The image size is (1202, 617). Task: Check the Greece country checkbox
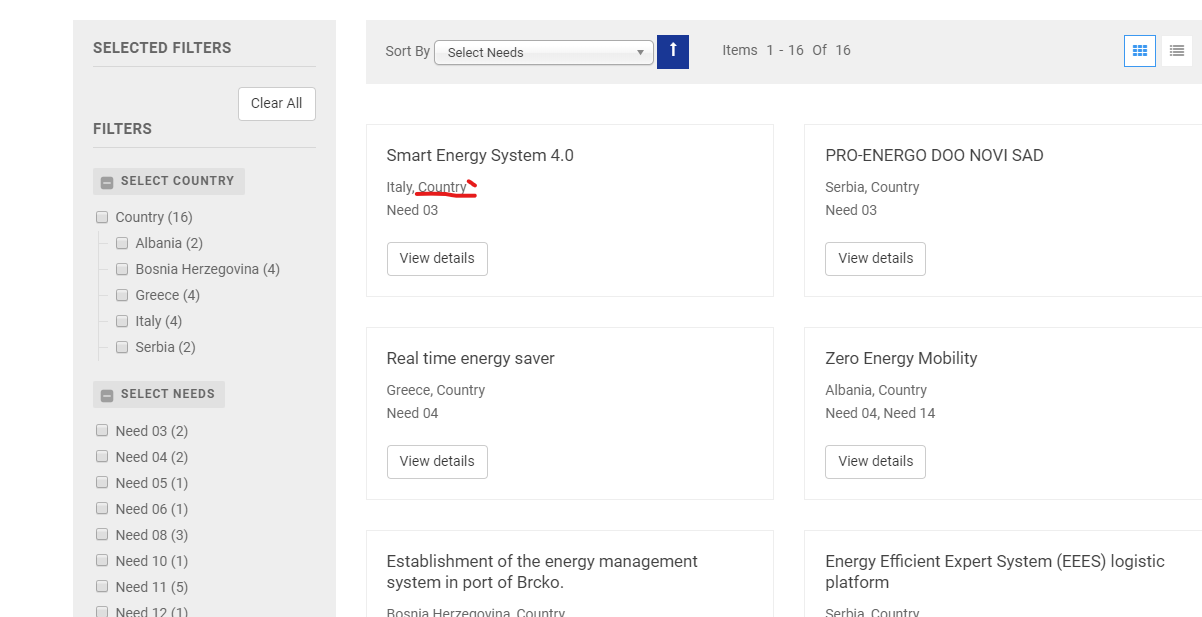[122, 295]
